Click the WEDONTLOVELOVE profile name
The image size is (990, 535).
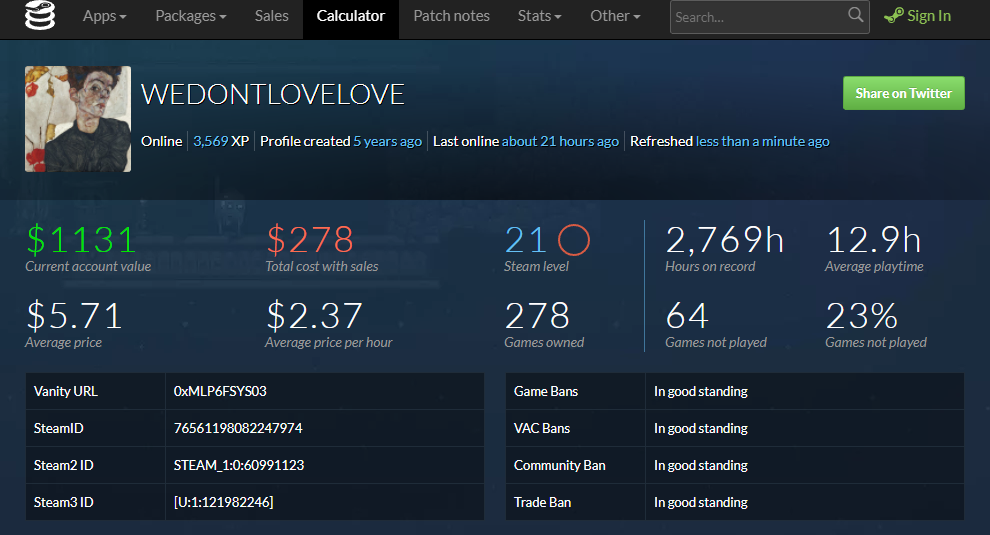272,95
